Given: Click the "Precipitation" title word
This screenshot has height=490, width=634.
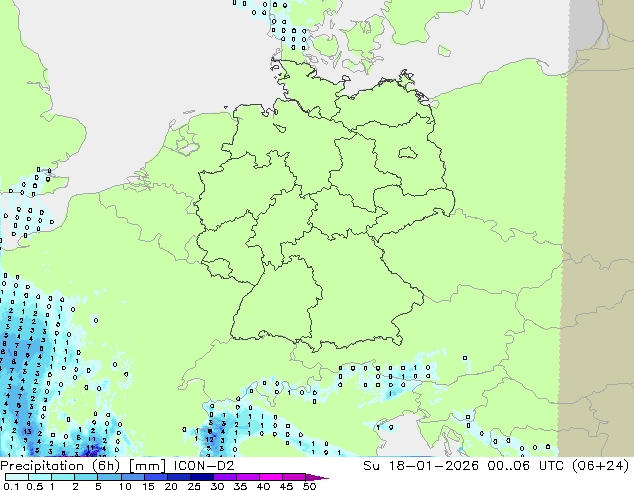Looking at the screenshot, I should click(x=41, y=466).
